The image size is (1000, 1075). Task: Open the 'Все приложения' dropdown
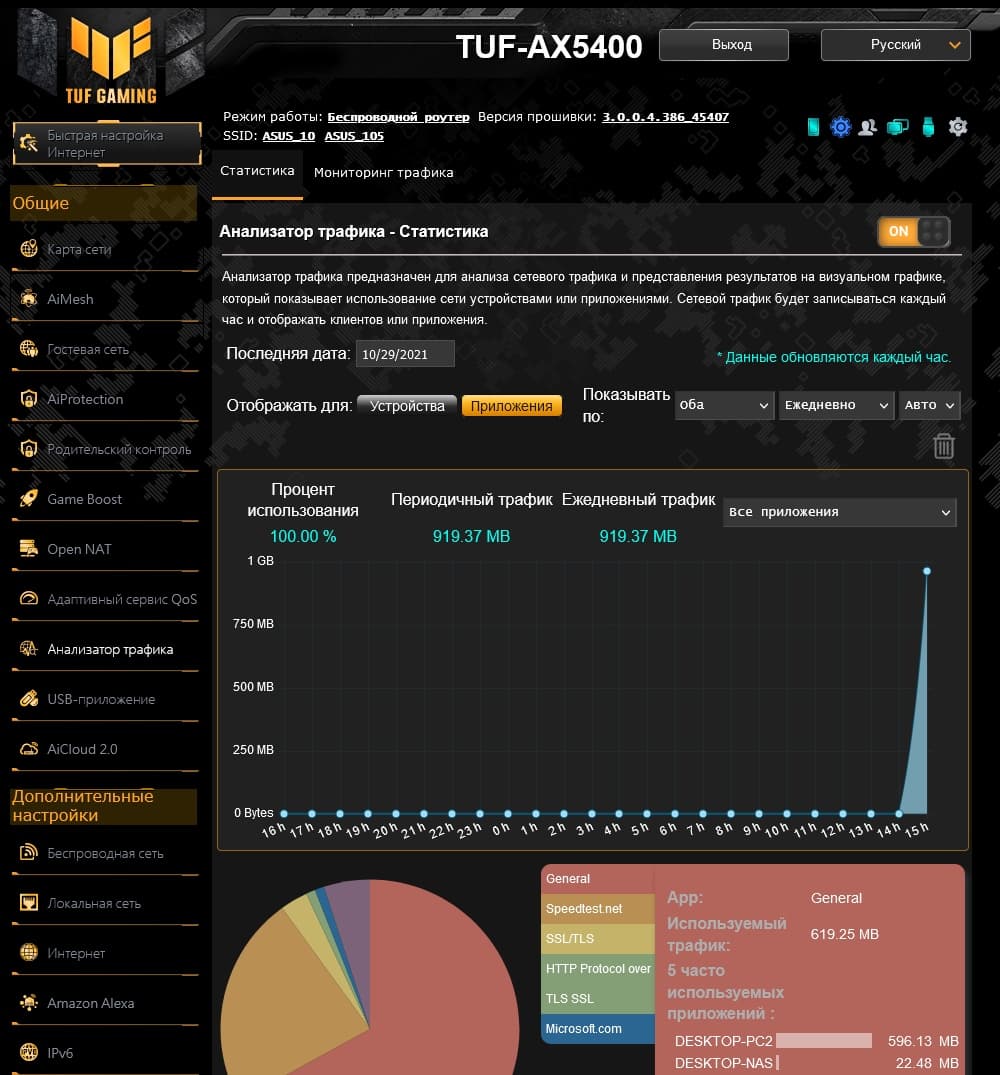840,512
